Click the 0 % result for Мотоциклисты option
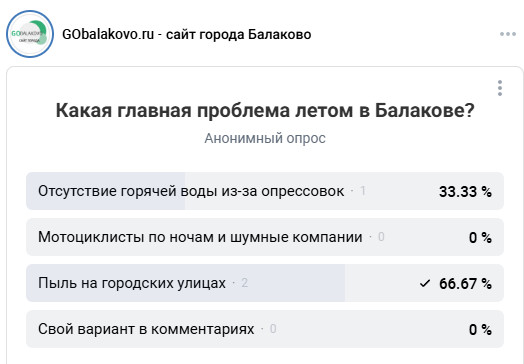Image resolution: width=524 pixels, height=364 pixels. pyautogui.click(x=480, y=238)
